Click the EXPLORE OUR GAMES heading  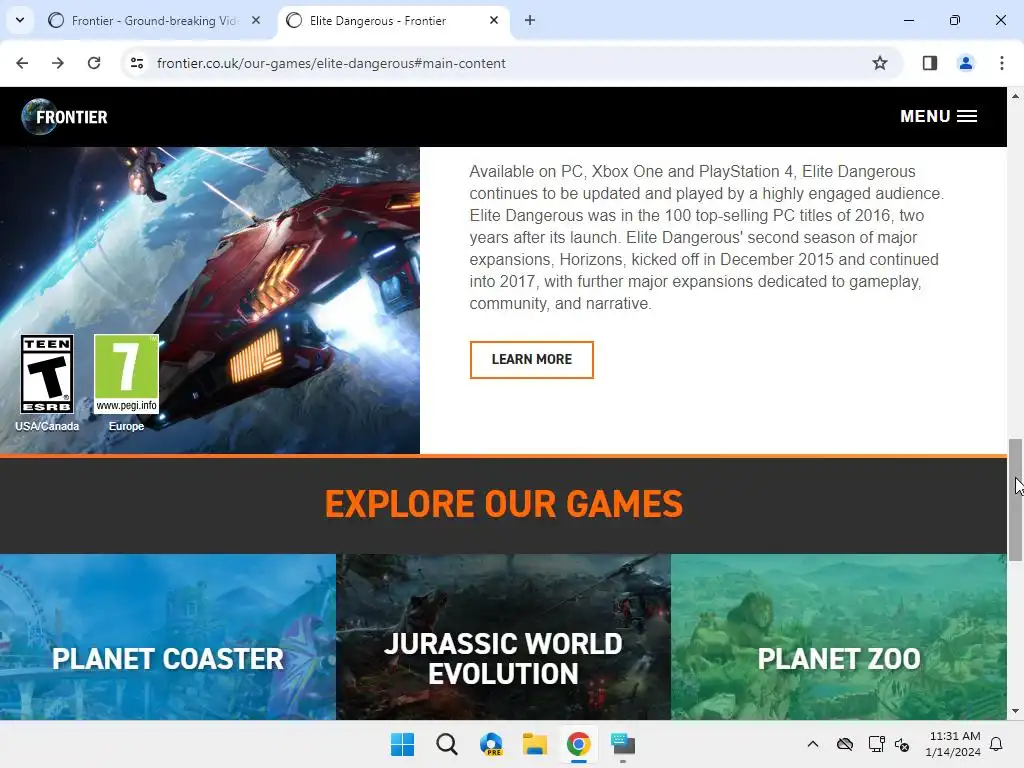(504, 504)
